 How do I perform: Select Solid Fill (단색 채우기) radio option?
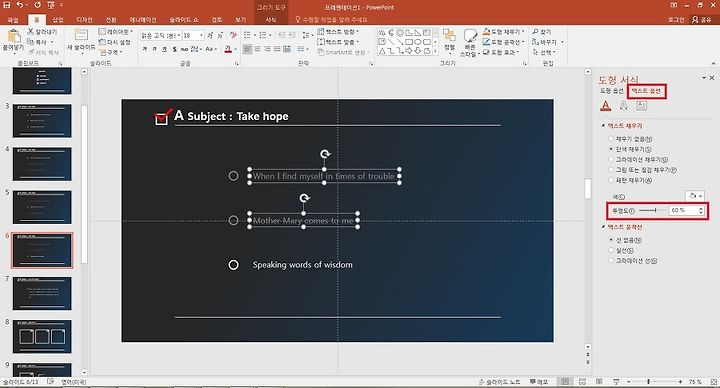point(611,149)
